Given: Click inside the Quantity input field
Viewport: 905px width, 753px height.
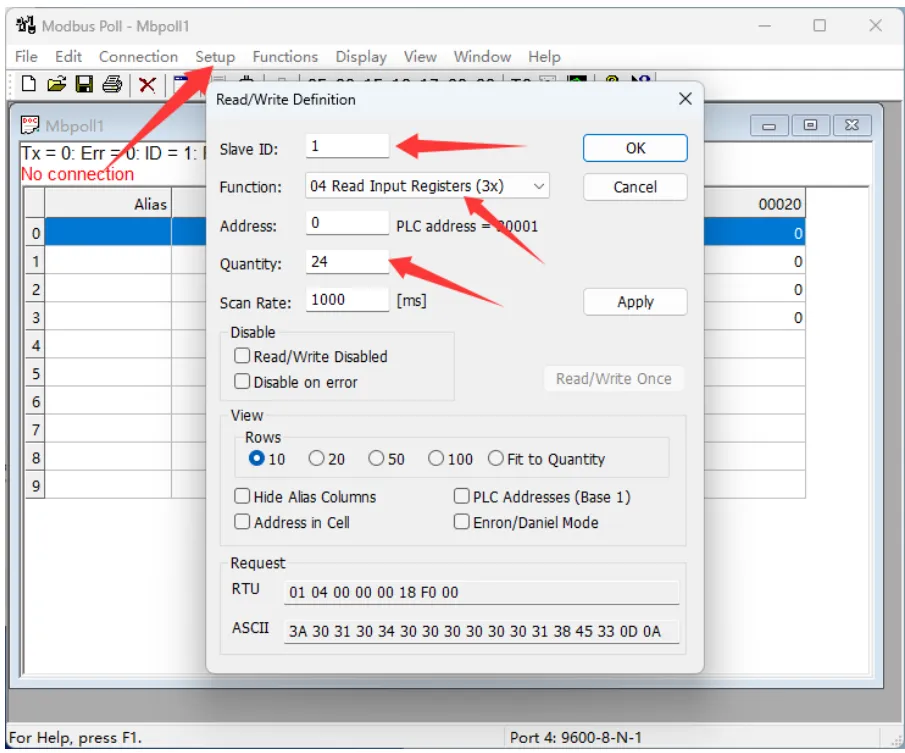Looking at the screenshot, I should click(345, 262).
